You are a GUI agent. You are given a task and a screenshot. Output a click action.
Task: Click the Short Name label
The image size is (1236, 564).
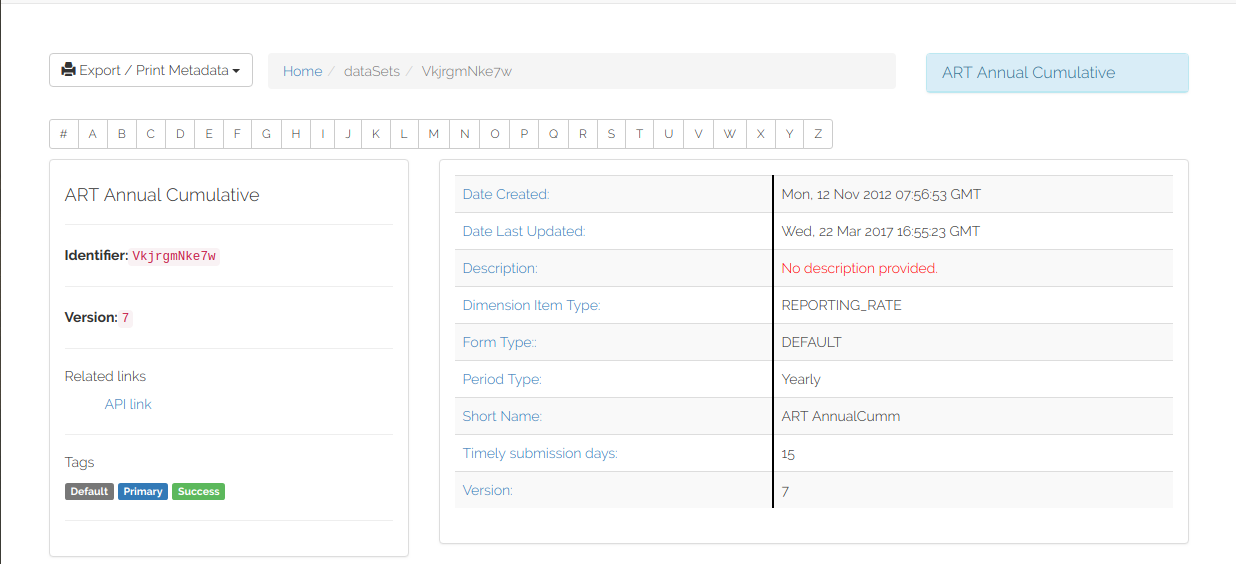coord(502,416)
